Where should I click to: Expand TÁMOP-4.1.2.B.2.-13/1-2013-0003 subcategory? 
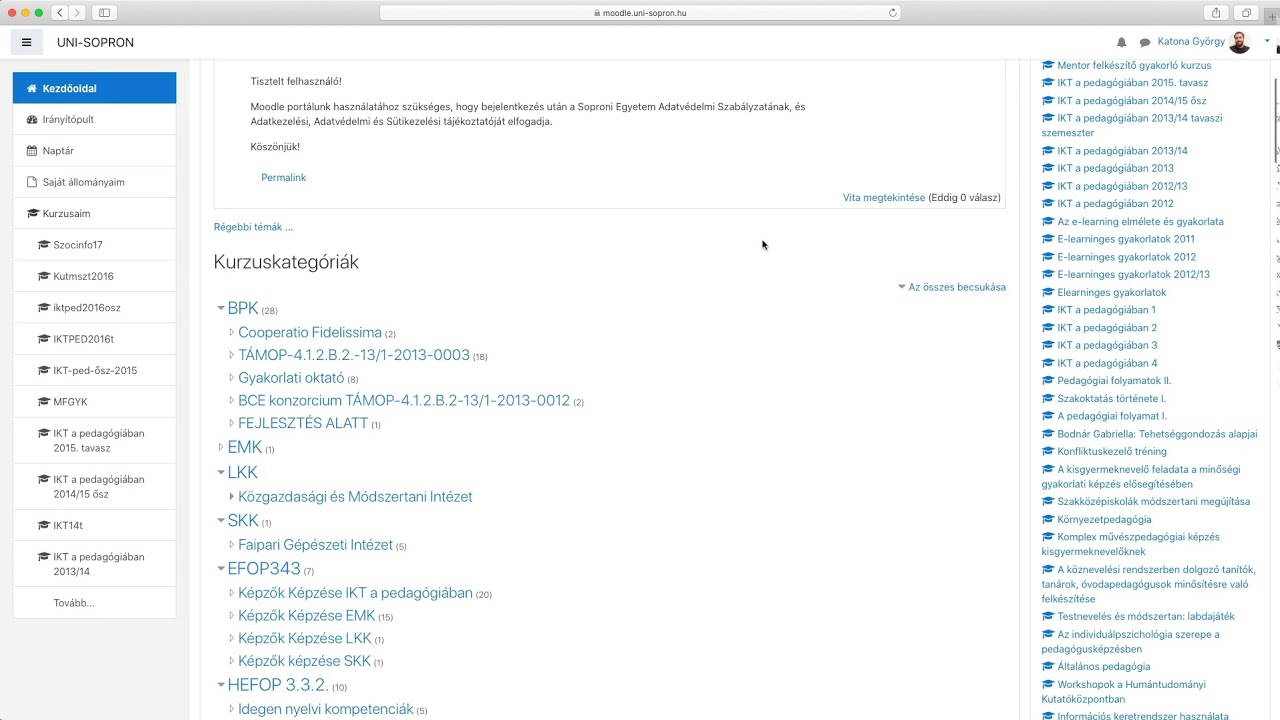pyautogui.click(x=232, y=355)
